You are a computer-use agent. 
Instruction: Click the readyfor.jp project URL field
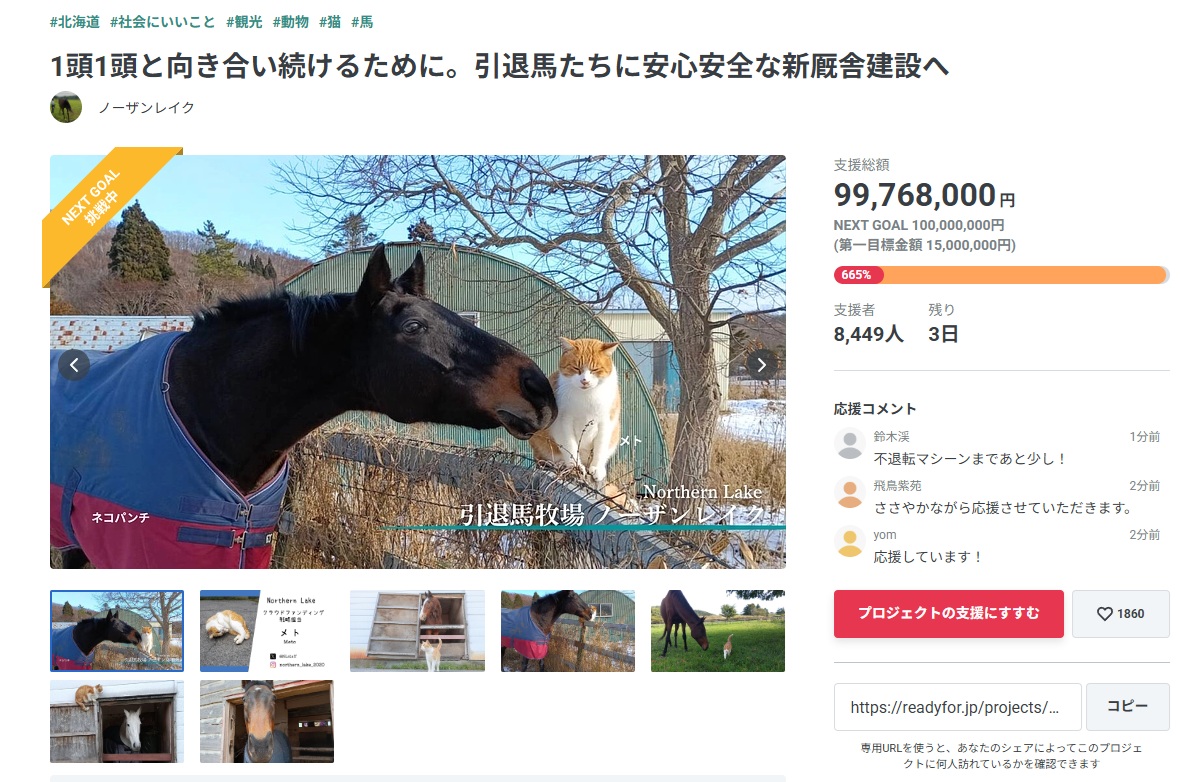(957, 707)
